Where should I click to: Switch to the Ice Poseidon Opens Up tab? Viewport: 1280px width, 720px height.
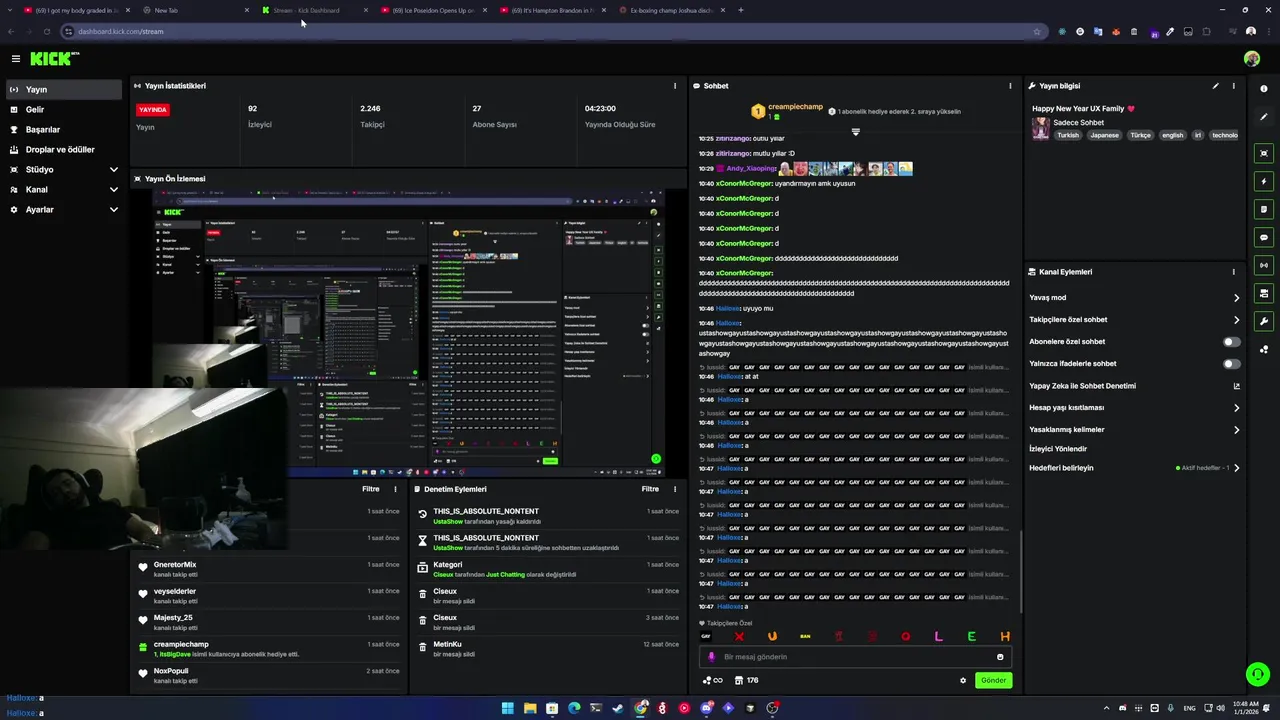point(434,10)
